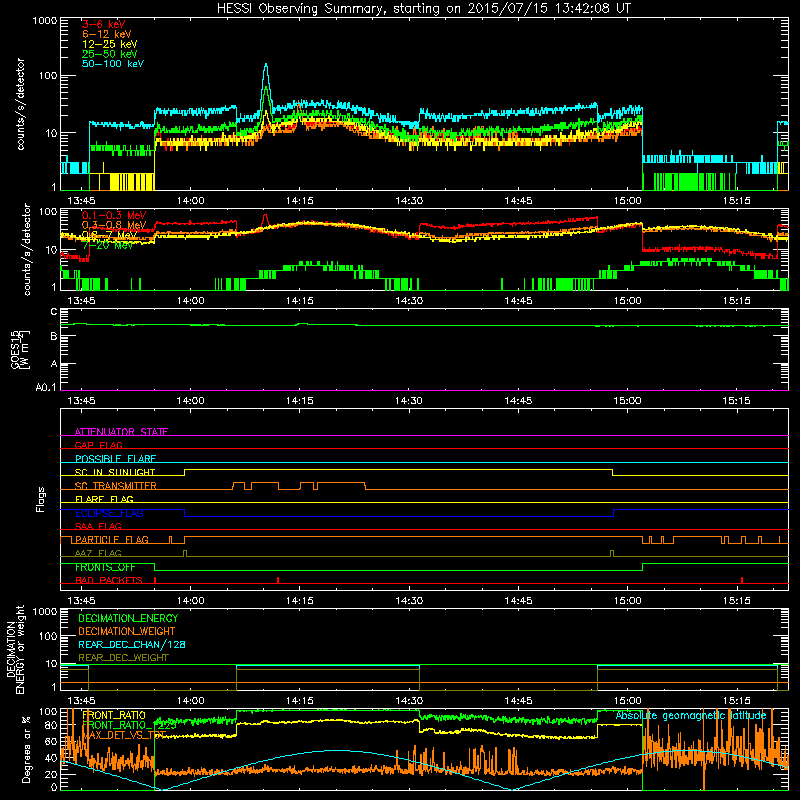This screenshot has height=800, width=800.
Task: Click the ECLIPSE_FLAG step down near 14:00
Action: tap(185, 513)
